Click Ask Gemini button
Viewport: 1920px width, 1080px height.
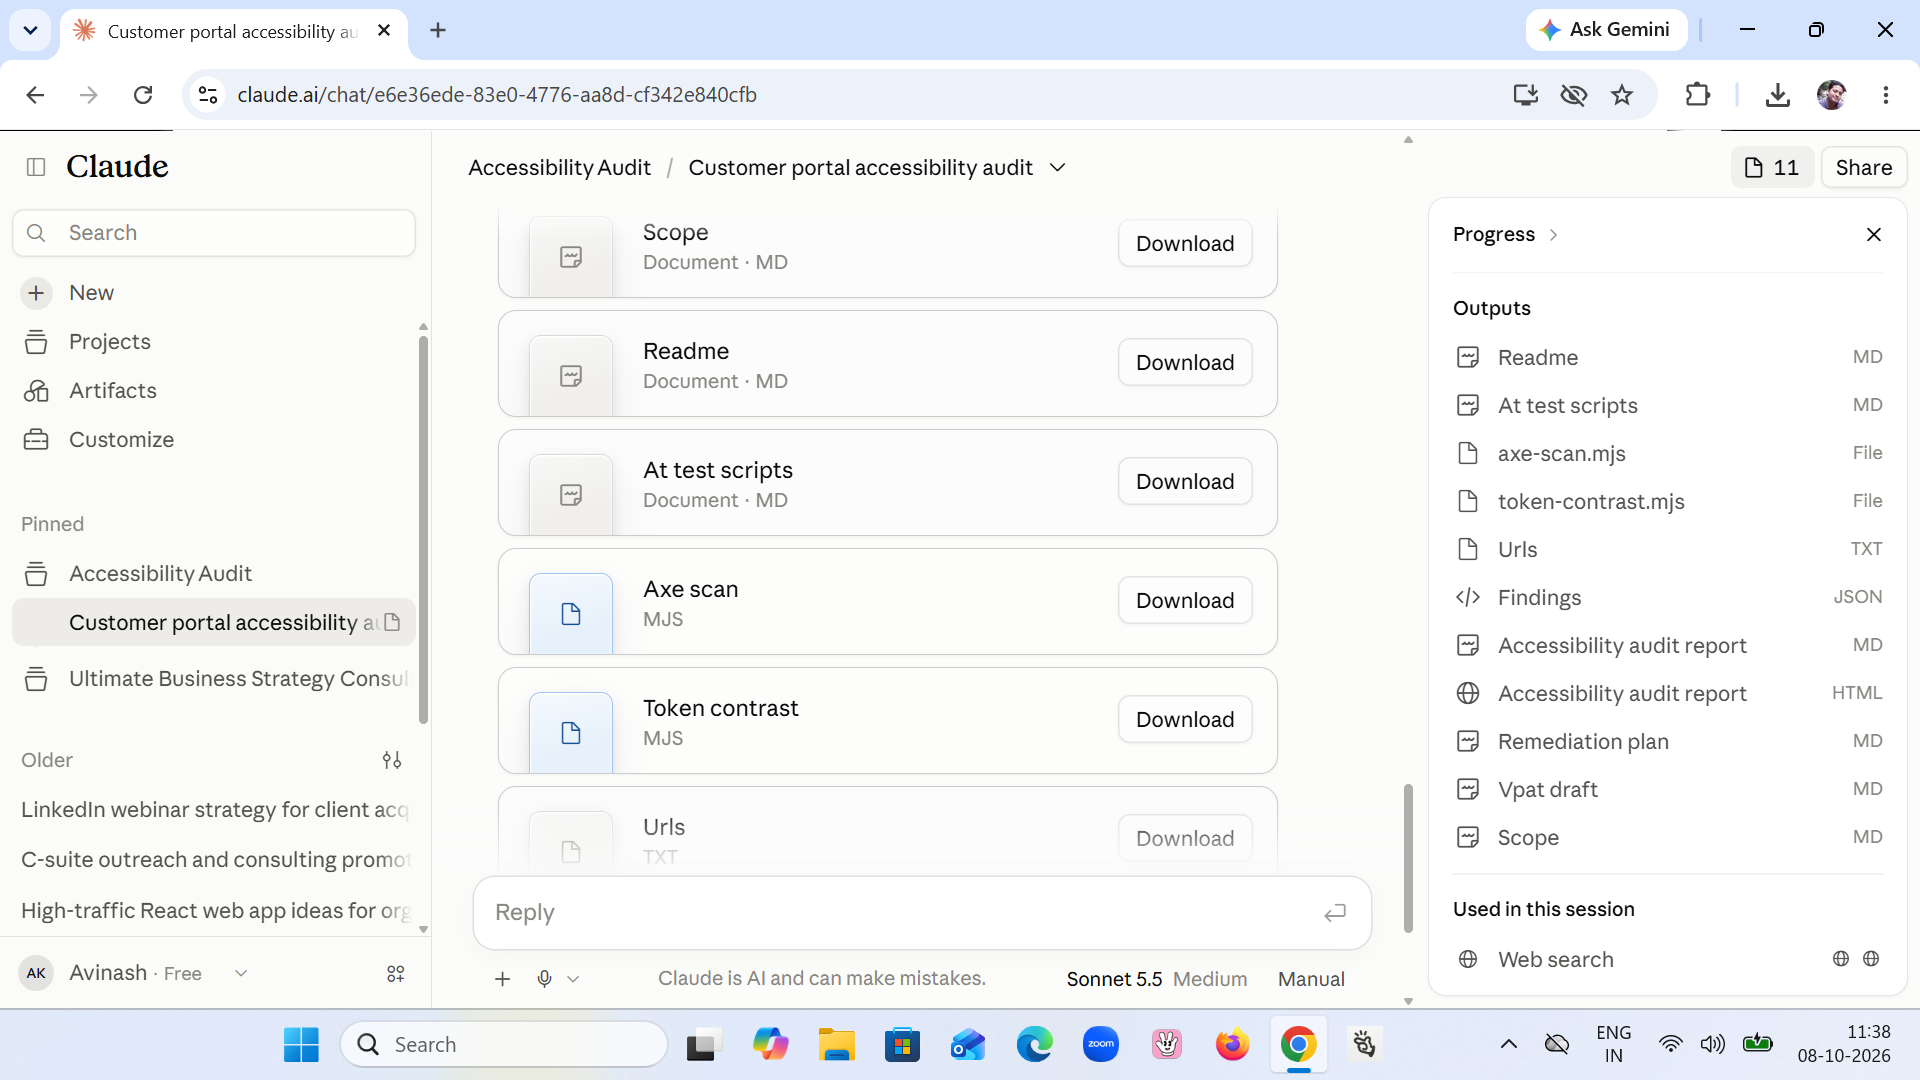coord(1606,30)
